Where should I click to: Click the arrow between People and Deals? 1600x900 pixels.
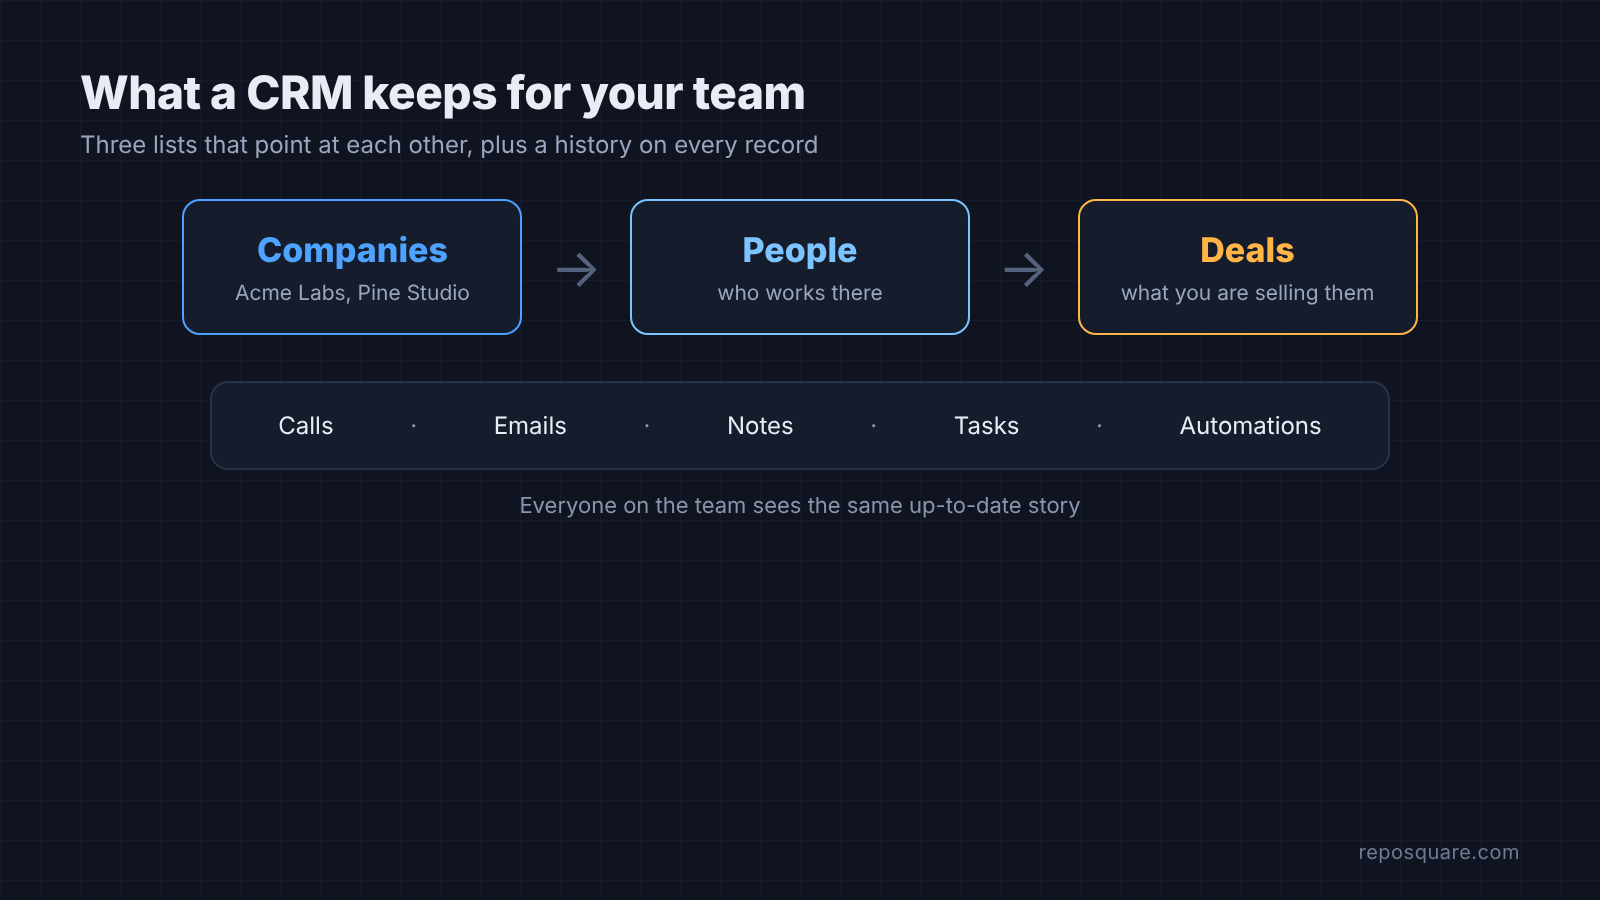tap(1024, 270)
